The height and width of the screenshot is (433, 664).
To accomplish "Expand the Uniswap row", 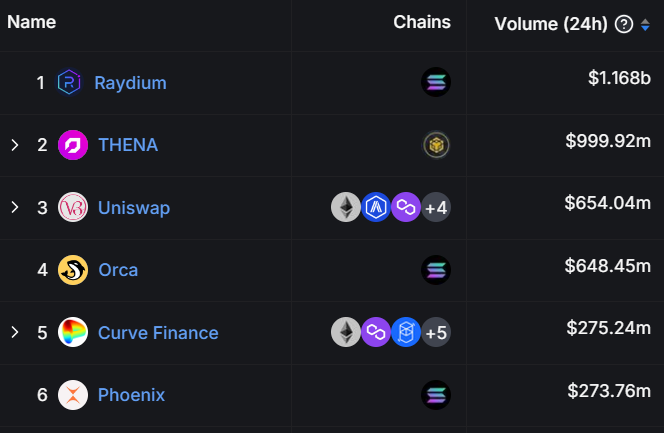I will pyautogui.click(x=15, y=207).
